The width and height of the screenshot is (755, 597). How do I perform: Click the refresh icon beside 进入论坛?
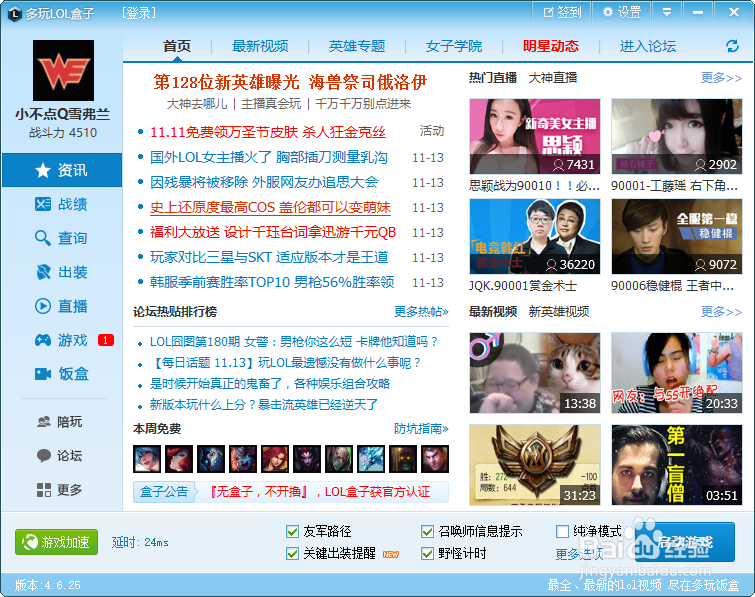point(732,46)
